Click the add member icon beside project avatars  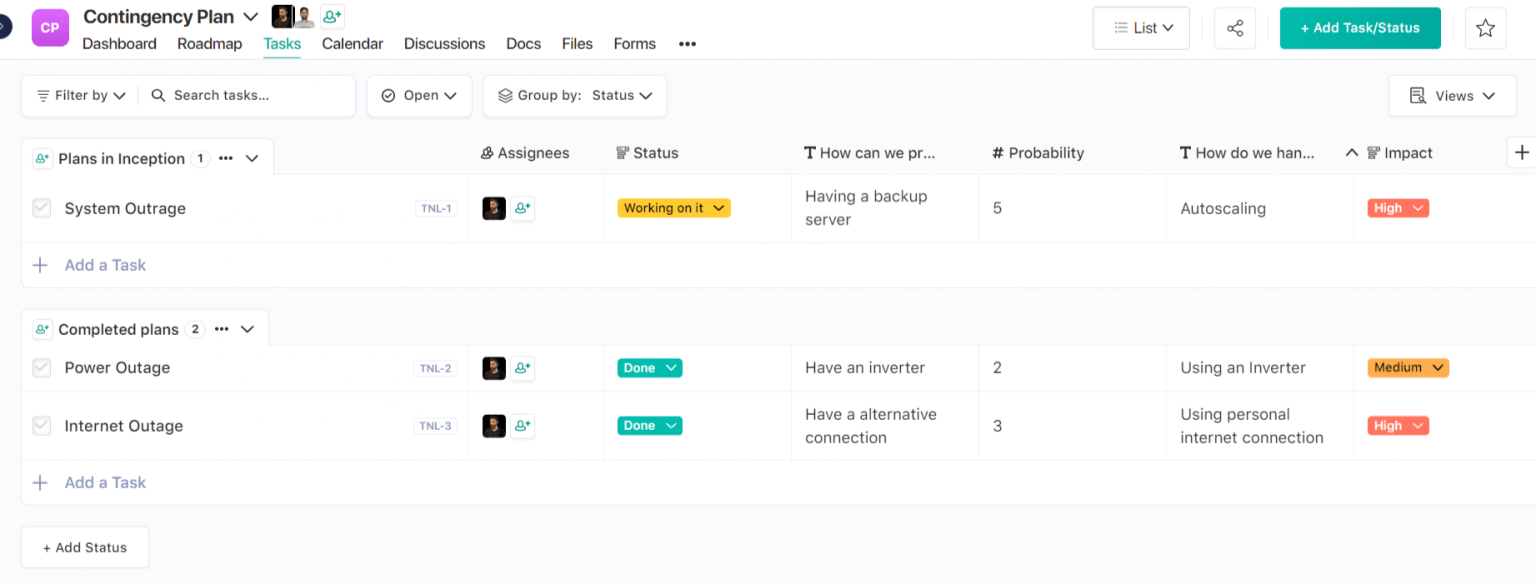coord(333,17)
